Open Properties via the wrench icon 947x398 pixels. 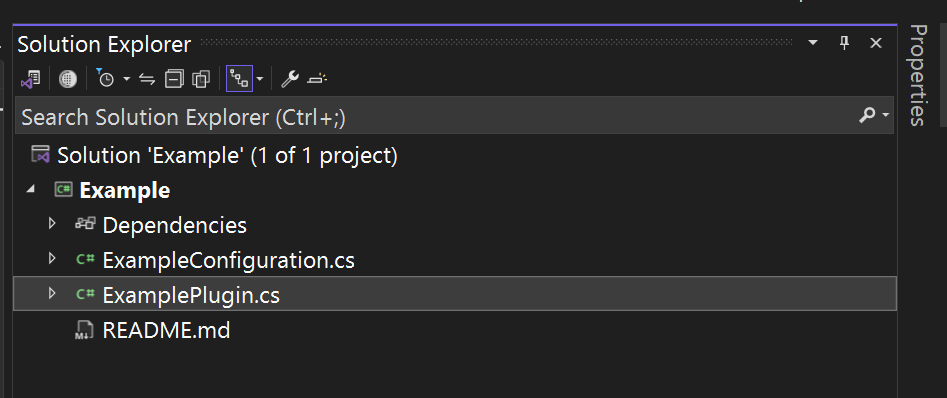(290, 79)
